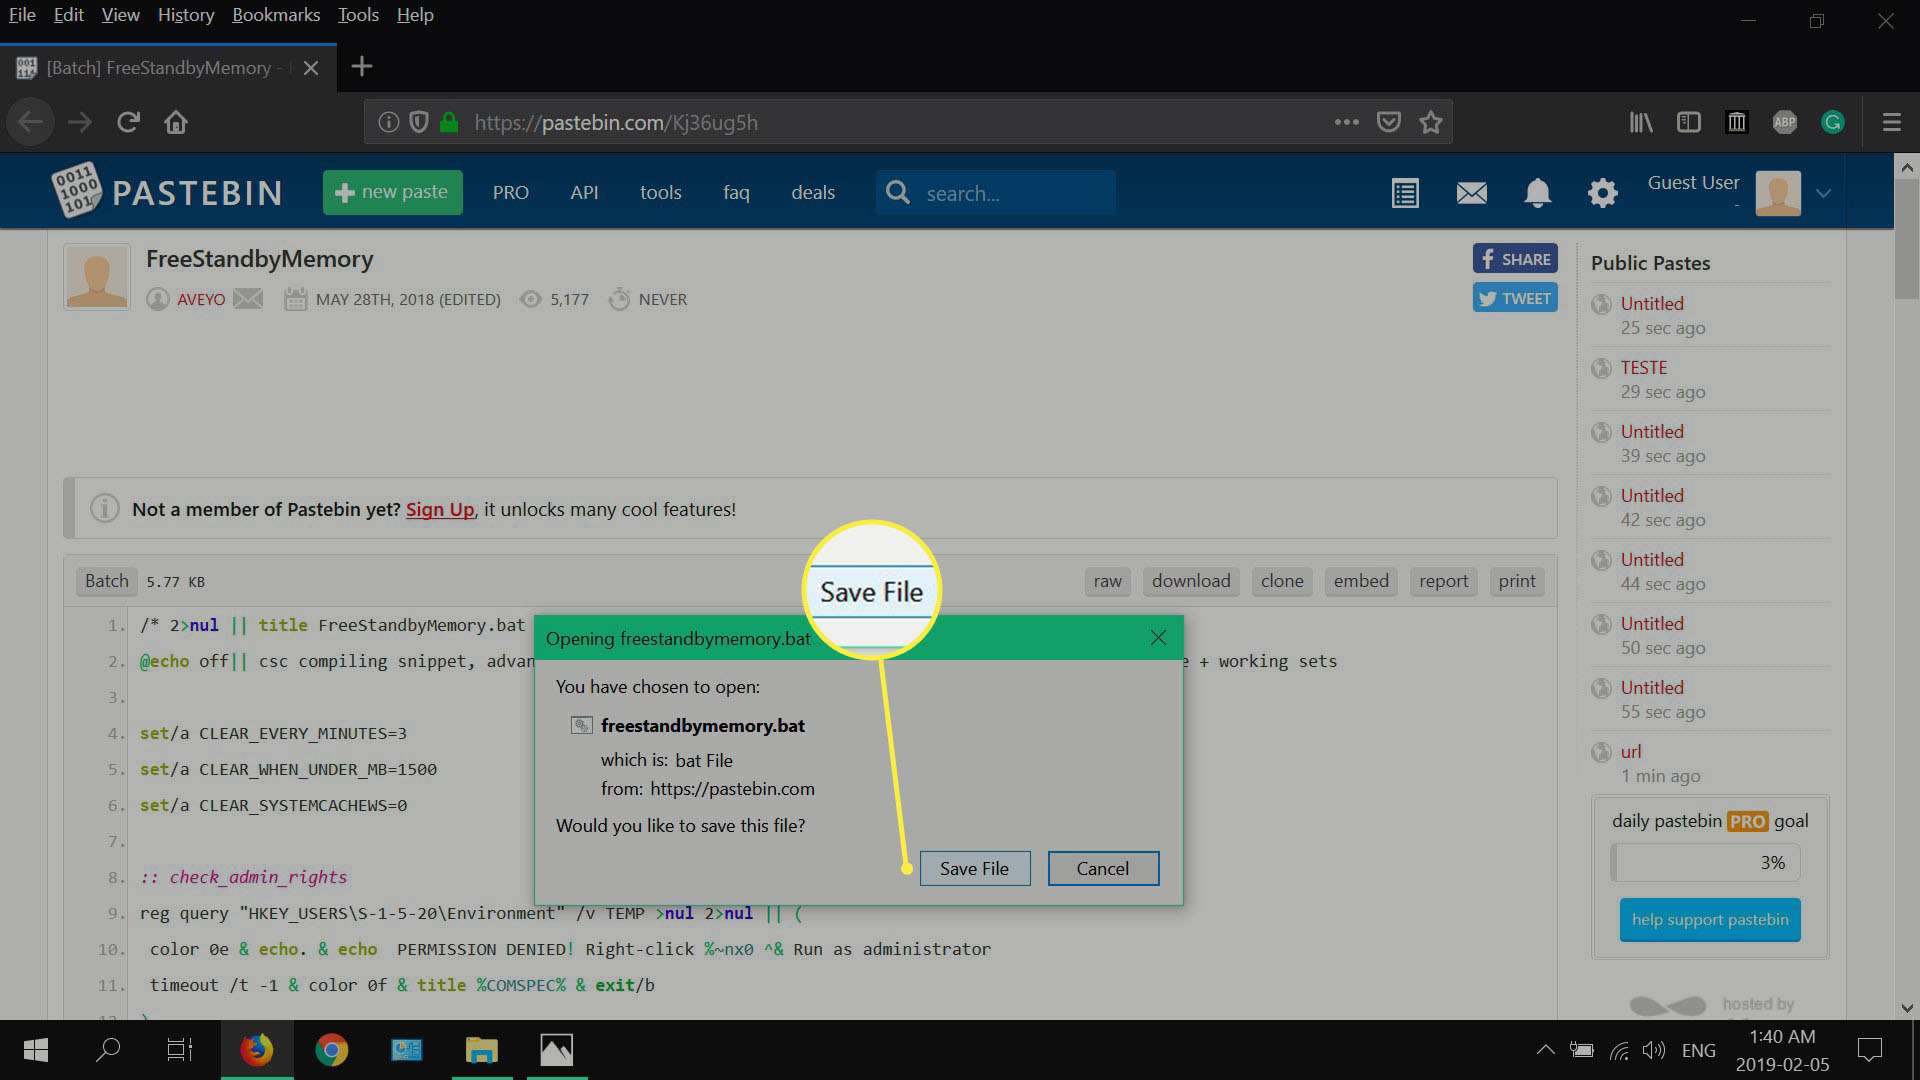Open Task View on the taskbar
Image resolution: width=1920 pixels, height=1080 pixels.
180,1050
